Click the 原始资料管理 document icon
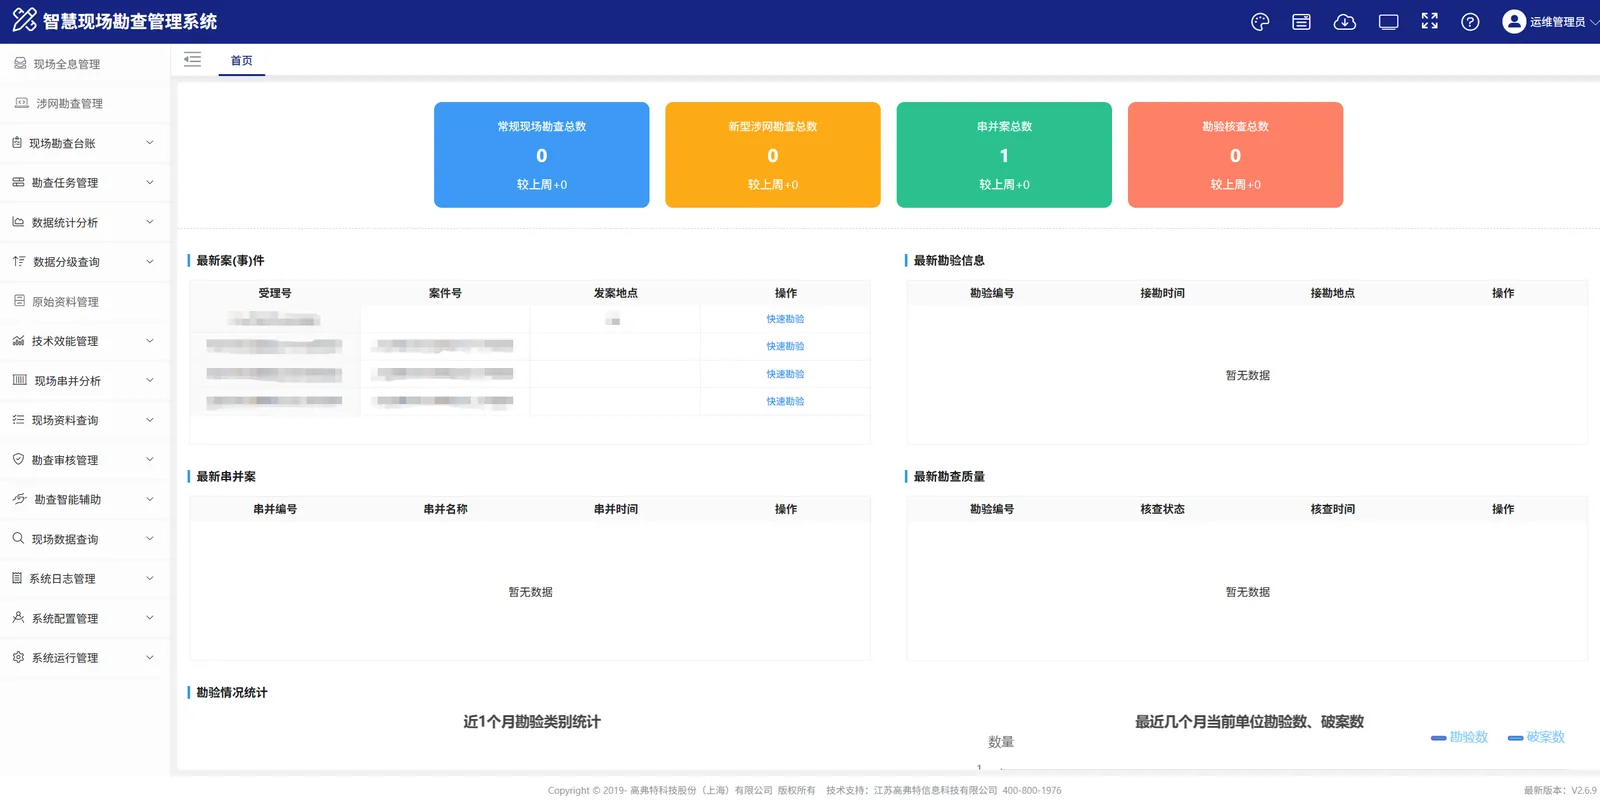Viewport: 1600px width, 802px height. (x=19, y=301)
